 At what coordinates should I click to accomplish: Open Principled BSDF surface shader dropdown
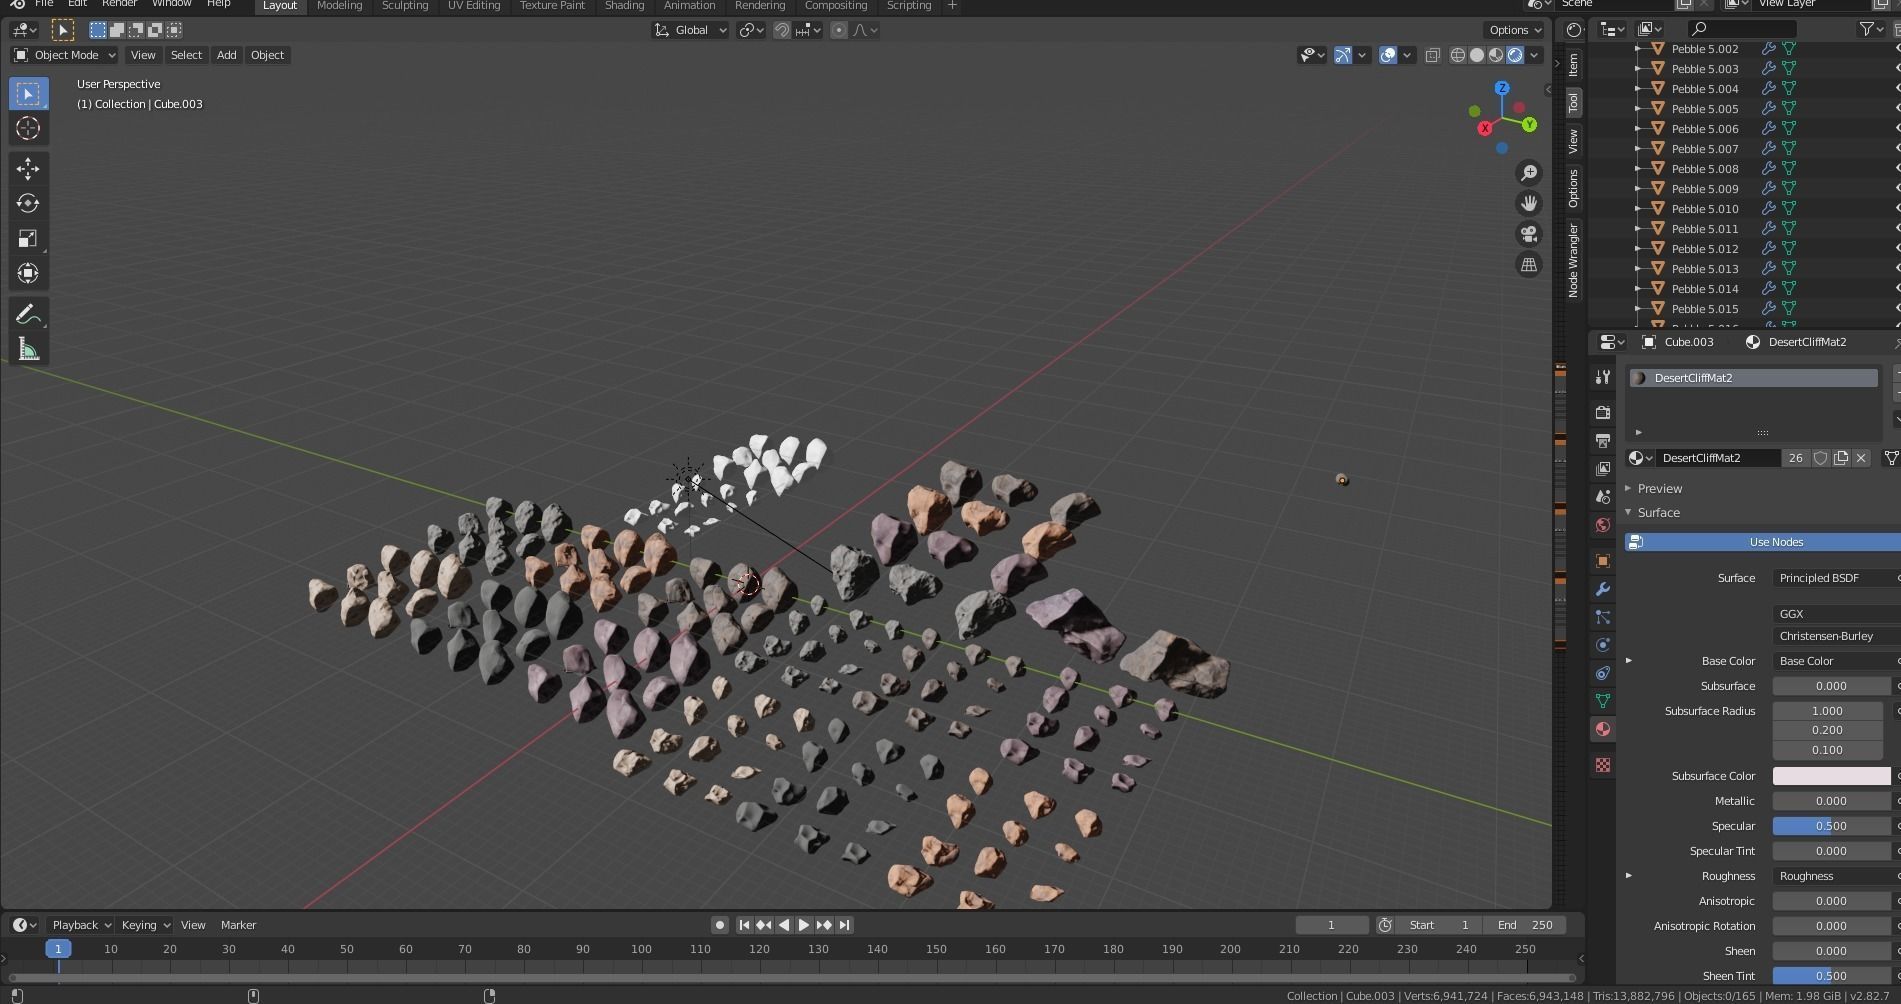(1836, 578)
